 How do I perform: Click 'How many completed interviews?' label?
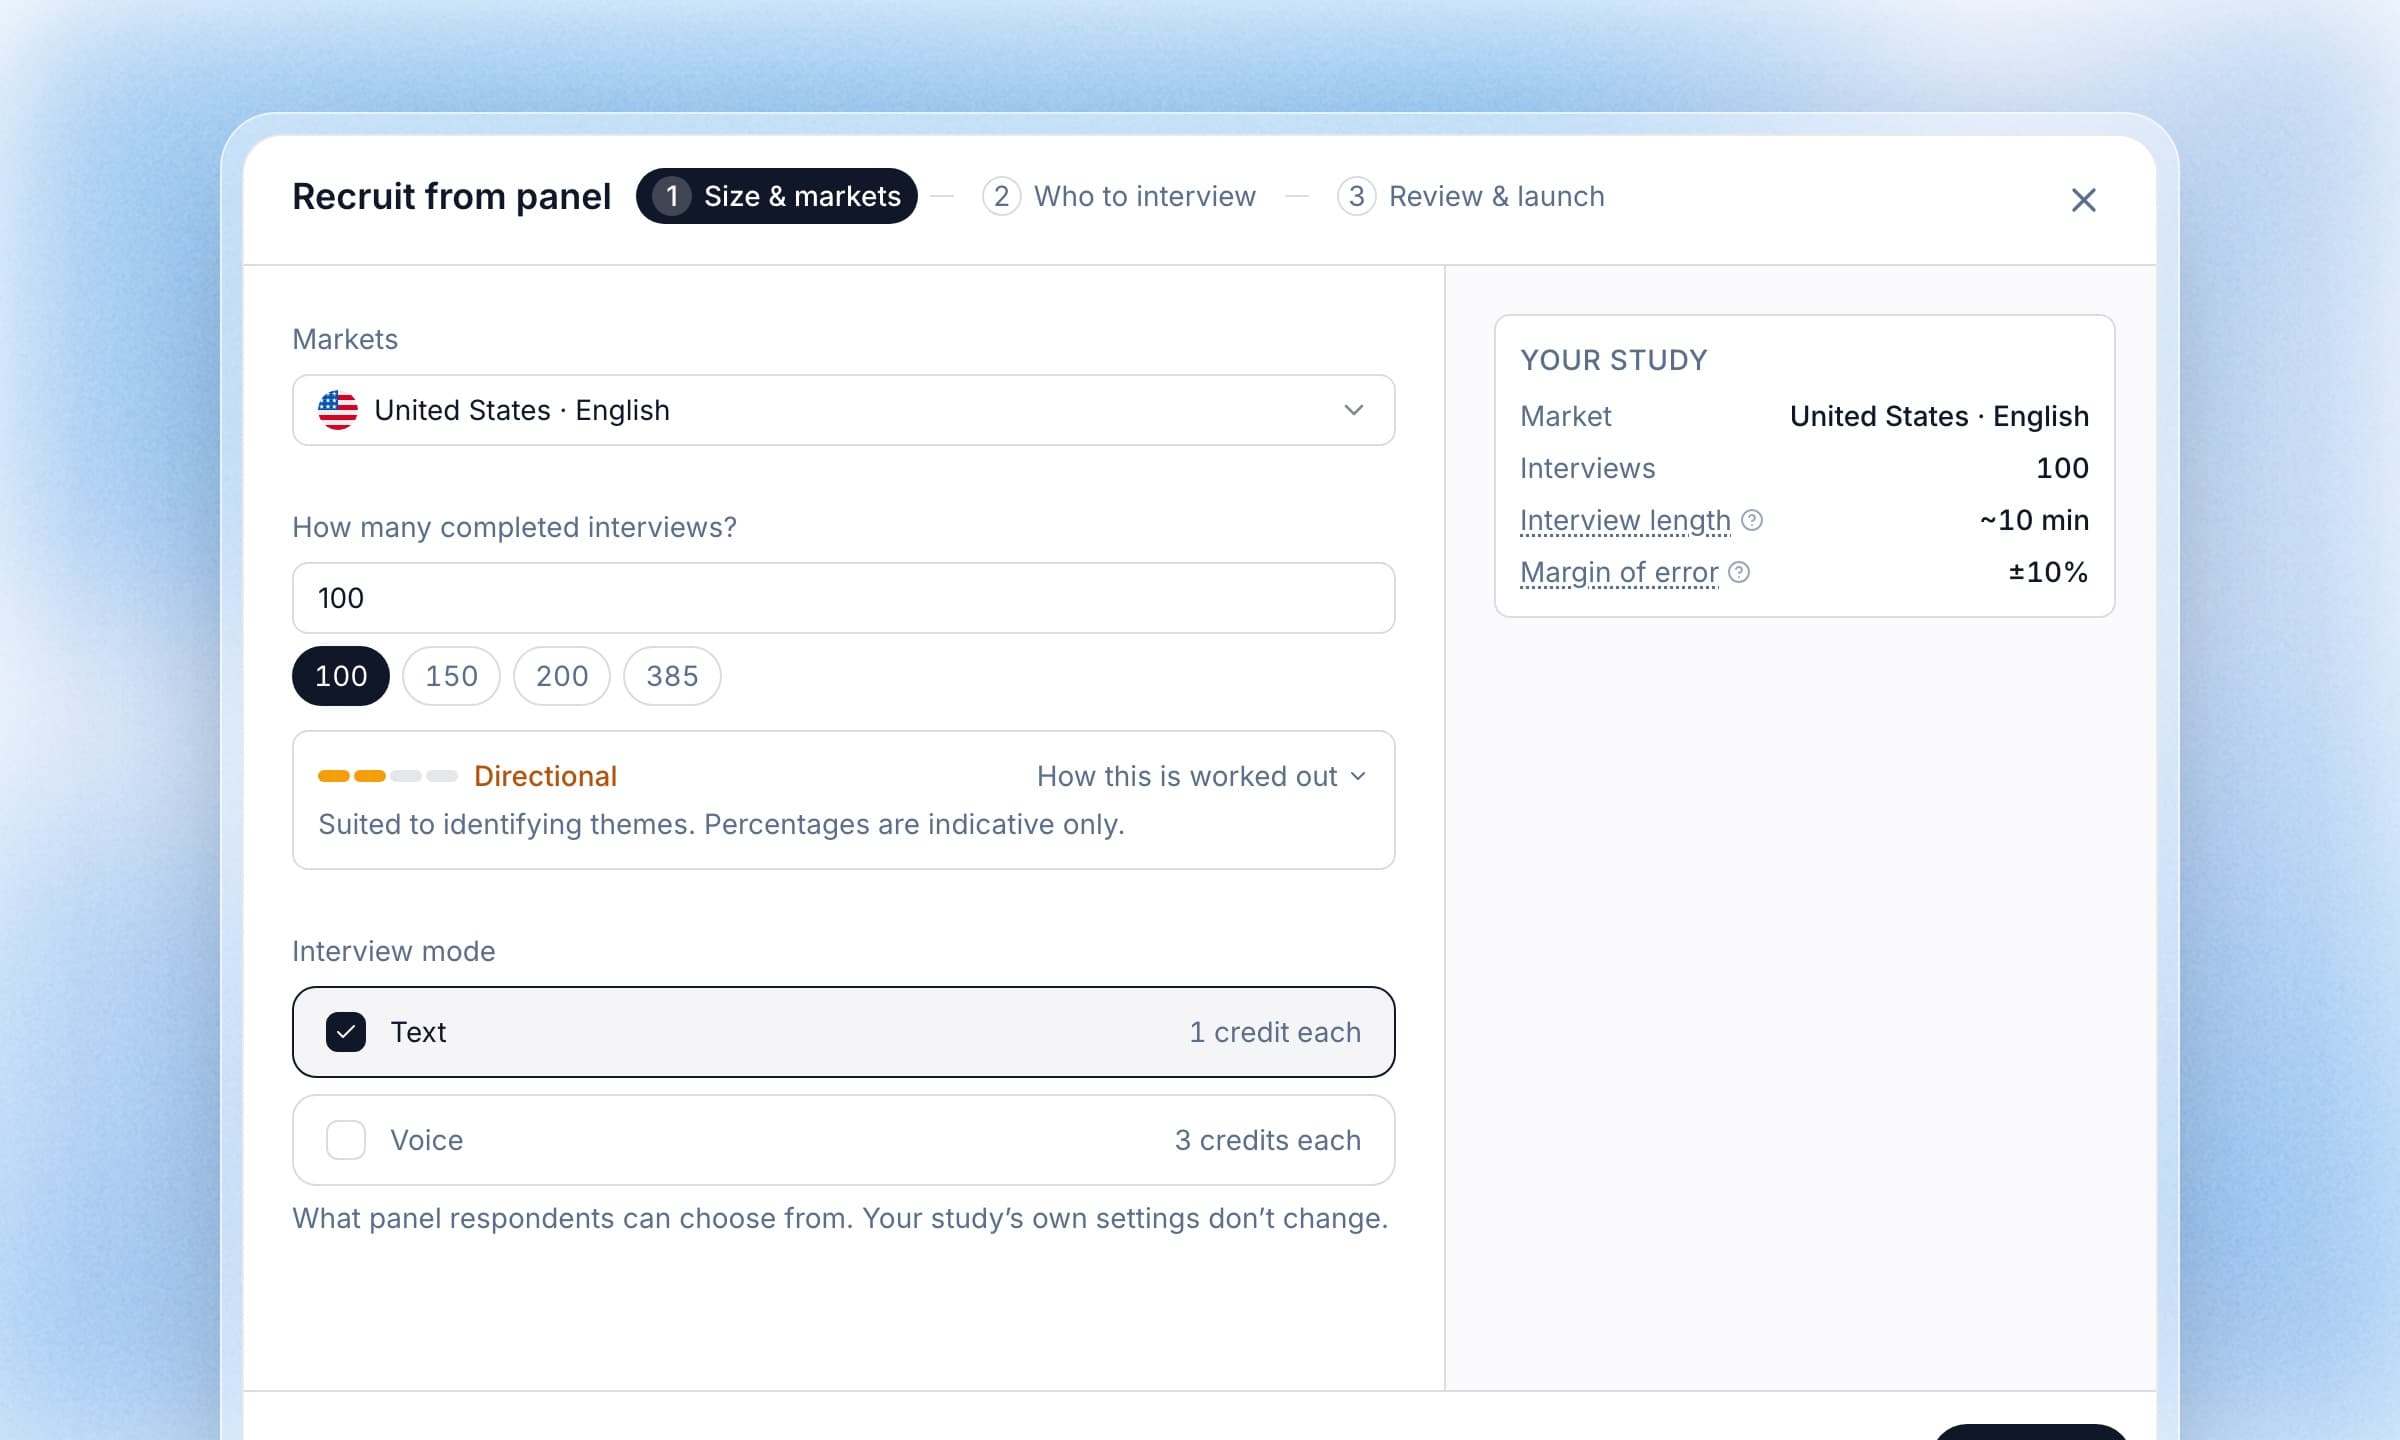[x=514, y=527]
